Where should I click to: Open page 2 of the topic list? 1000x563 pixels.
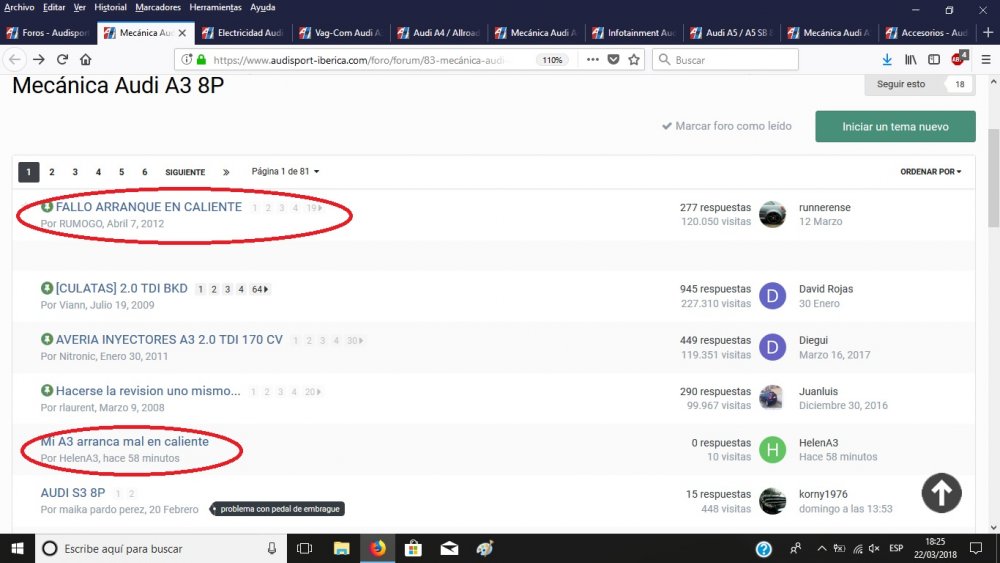[52, 172]
